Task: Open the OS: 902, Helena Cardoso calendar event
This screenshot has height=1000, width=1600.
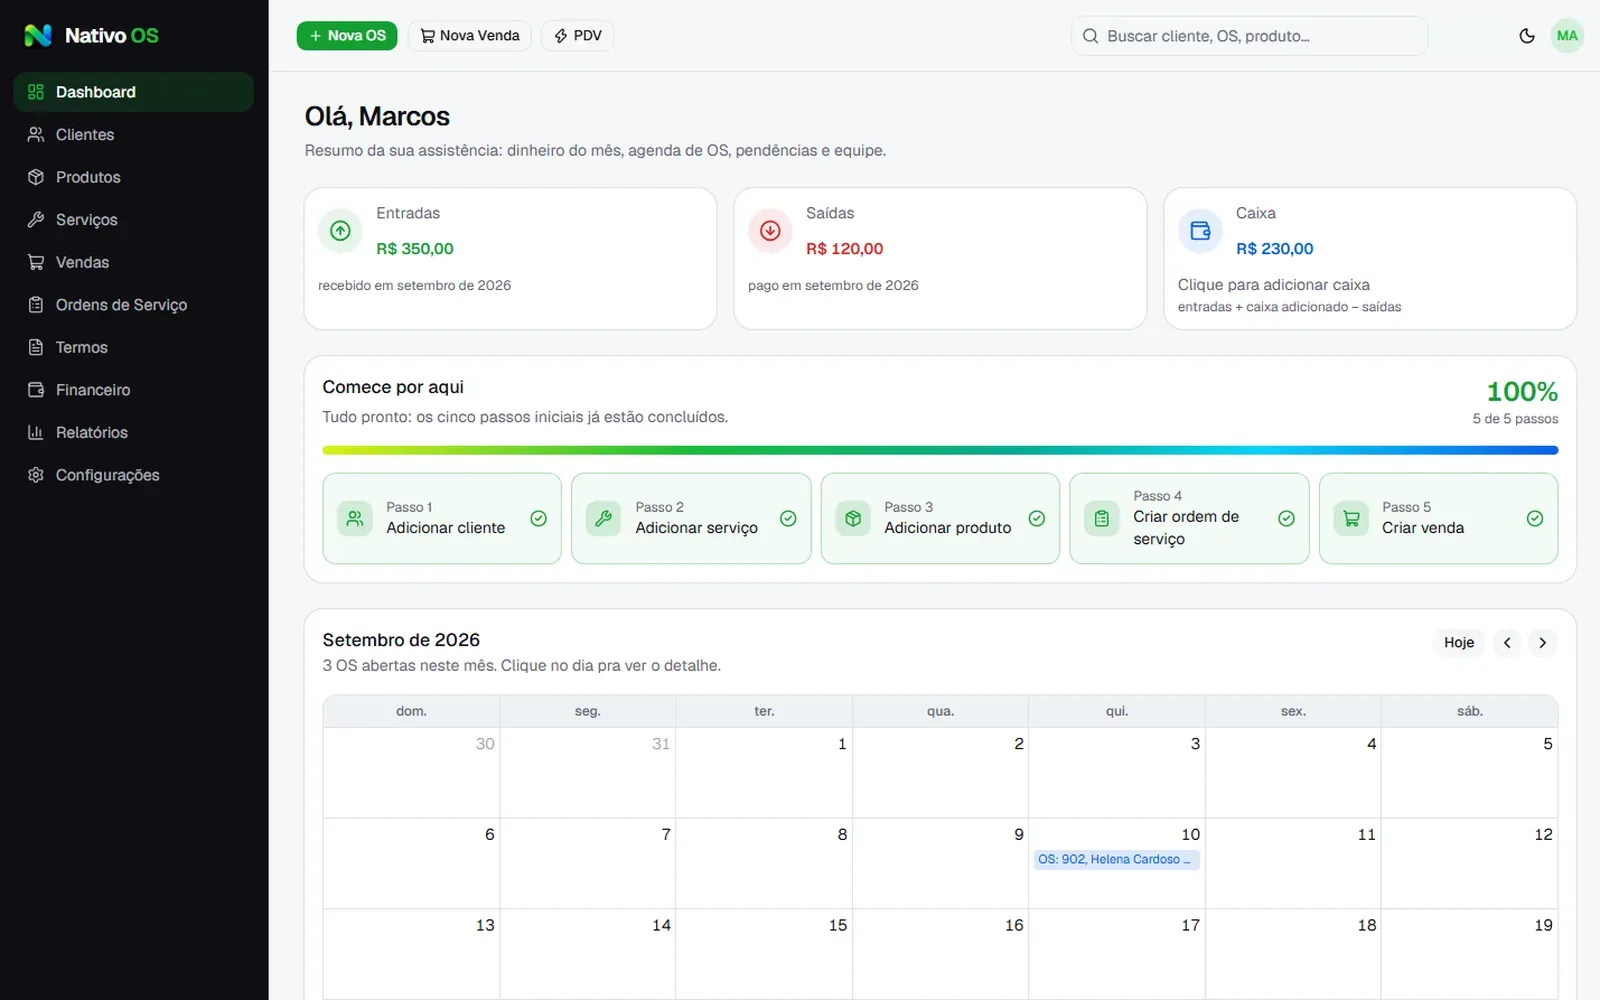Action: 1116,859
